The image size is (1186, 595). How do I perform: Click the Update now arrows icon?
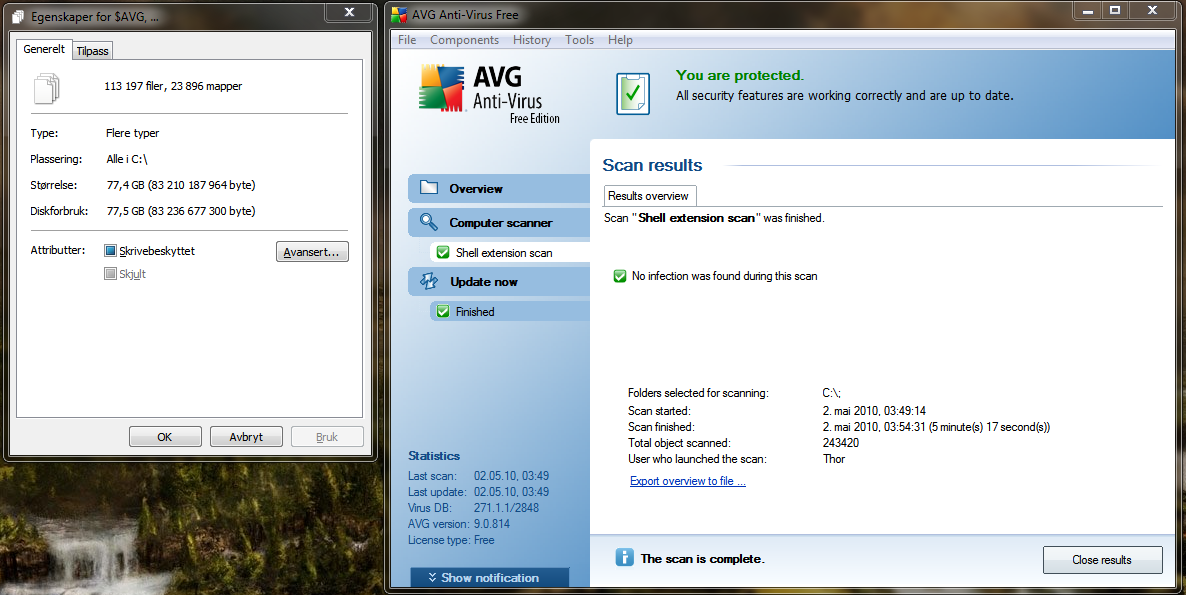point(429,281)
